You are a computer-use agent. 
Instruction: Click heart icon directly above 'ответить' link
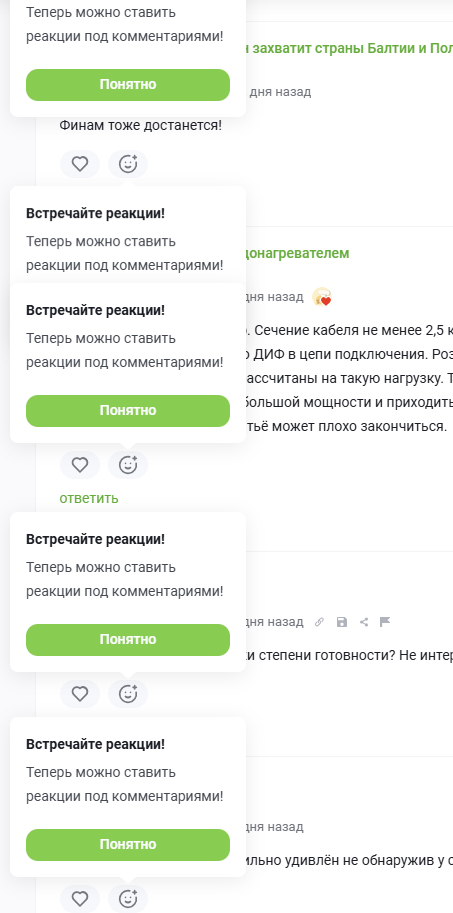click(x=80, y=465)
